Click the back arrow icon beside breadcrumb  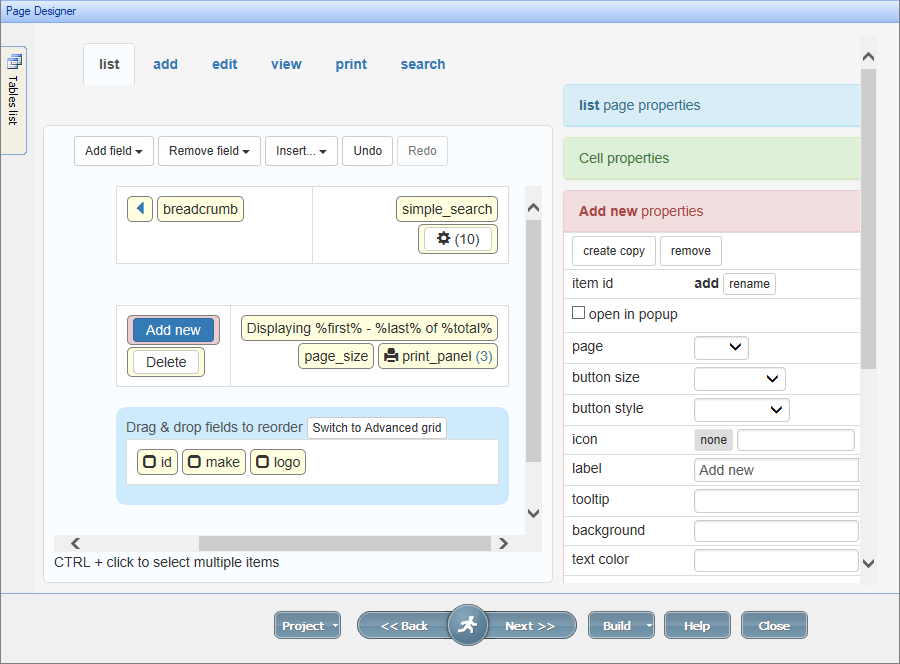(140, 209)
